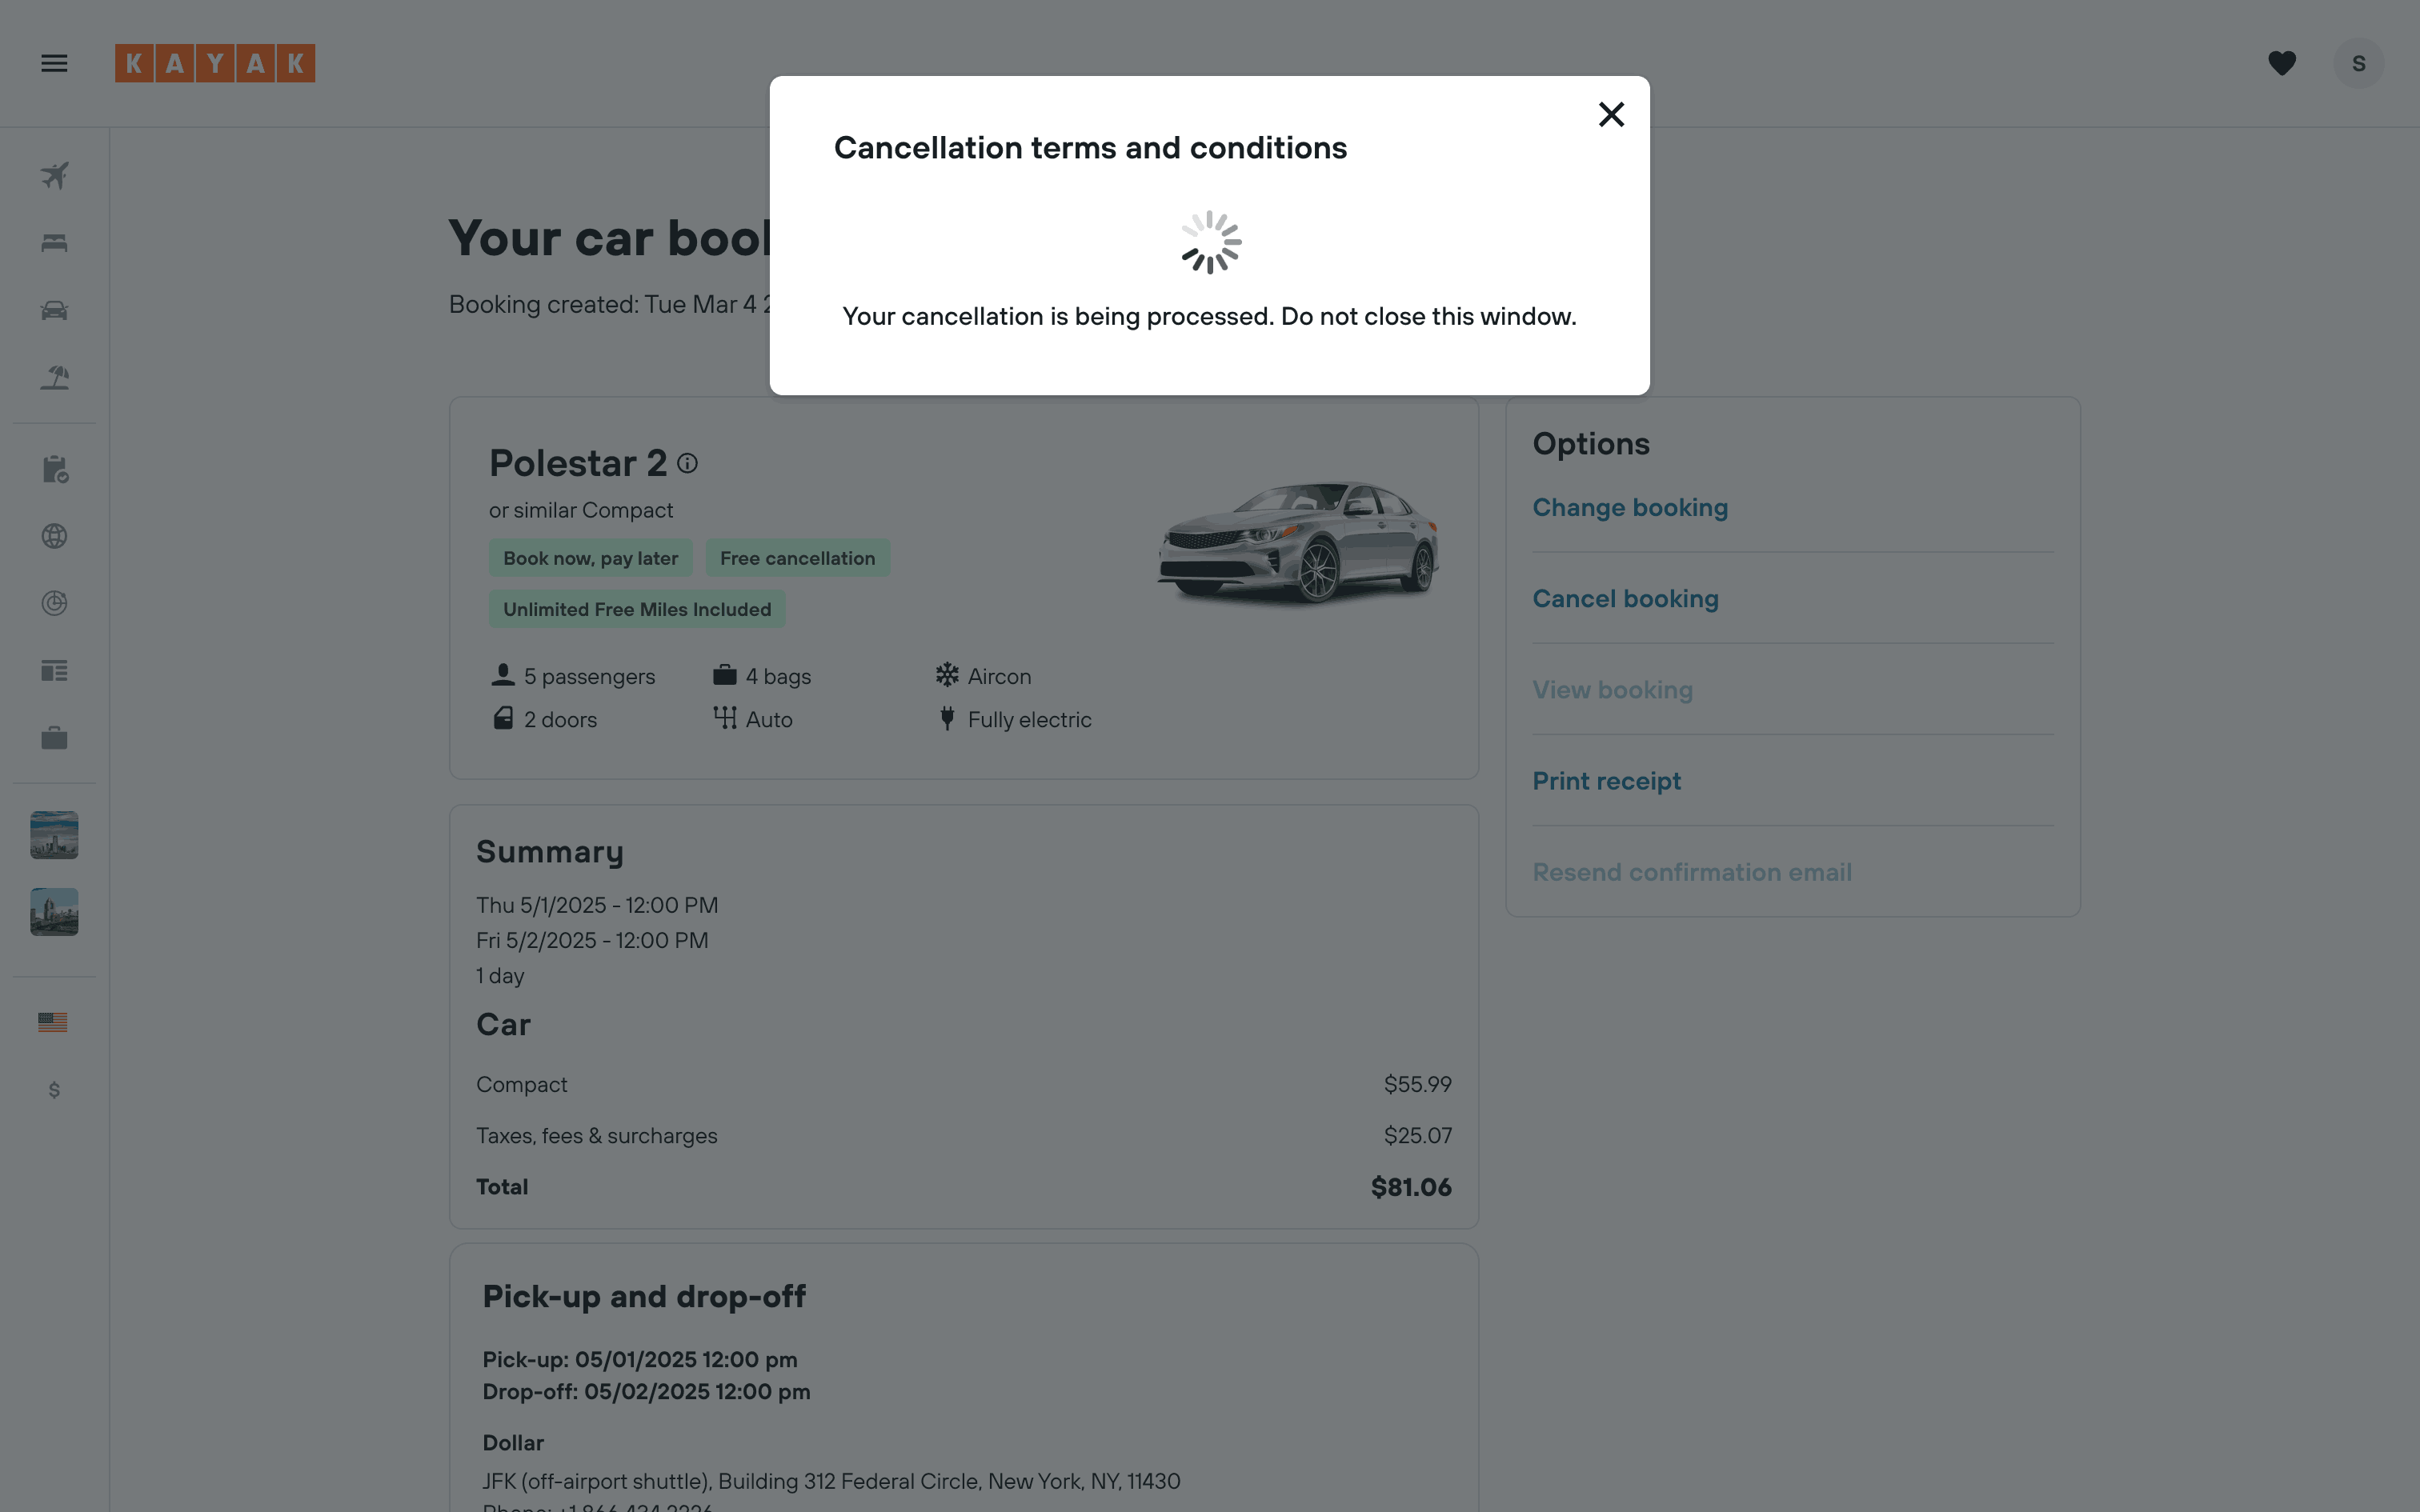Open the briefcase business icon in sidebar
This screenshot has width=2420, height=1512.
[54, 738]
